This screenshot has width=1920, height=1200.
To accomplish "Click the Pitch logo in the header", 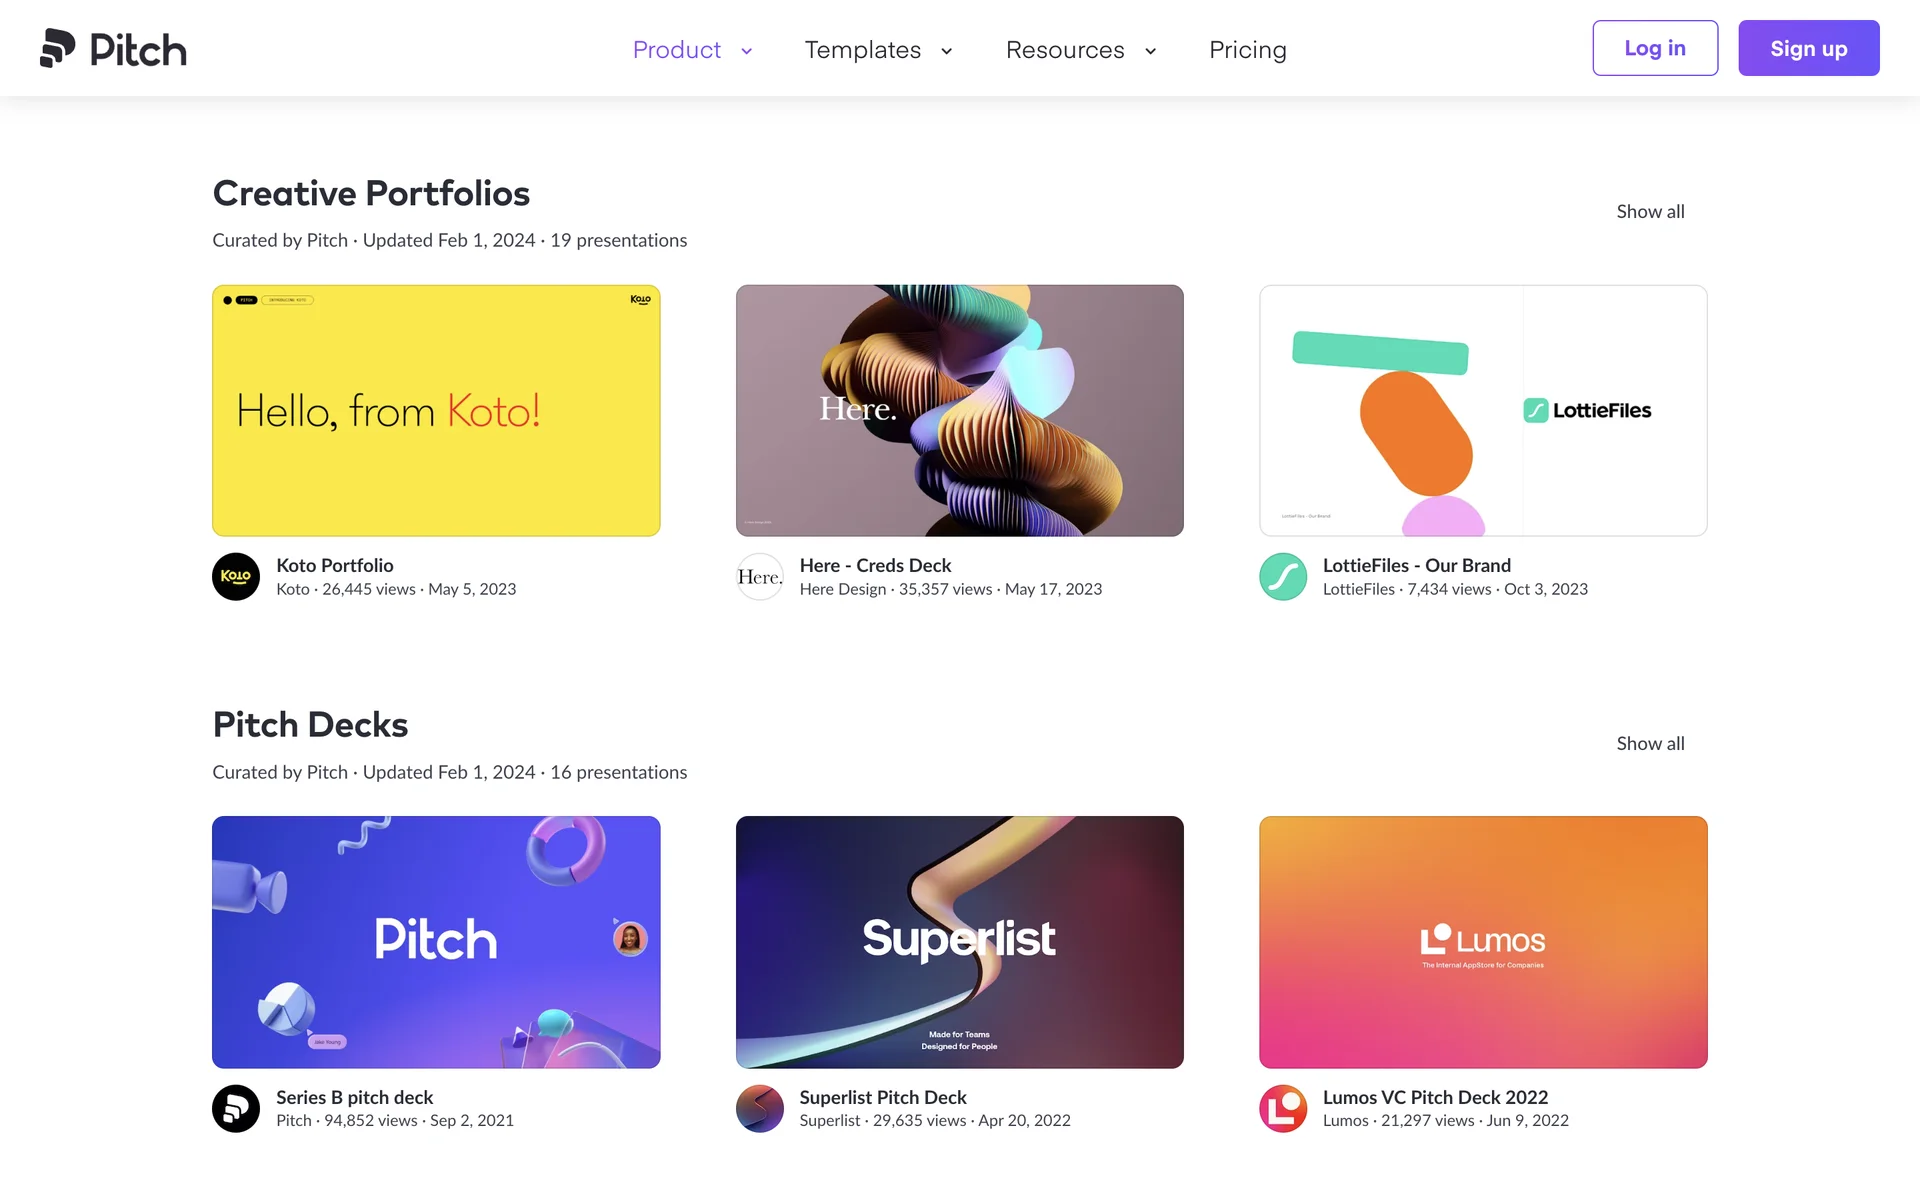I will point(113,49).
